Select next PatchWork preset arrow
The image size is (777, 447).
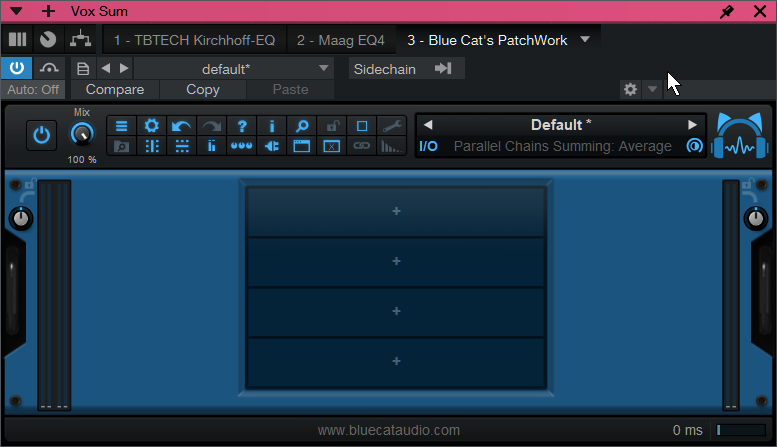click(692, 125)
